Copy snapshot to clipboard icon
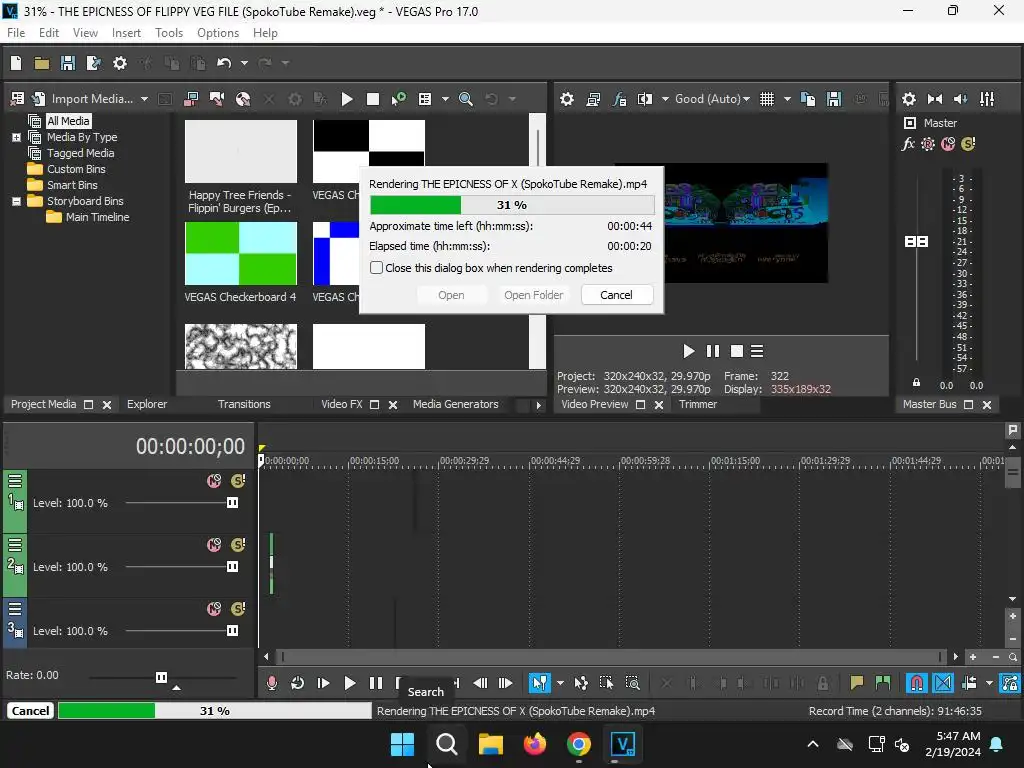 coord(808,99)
